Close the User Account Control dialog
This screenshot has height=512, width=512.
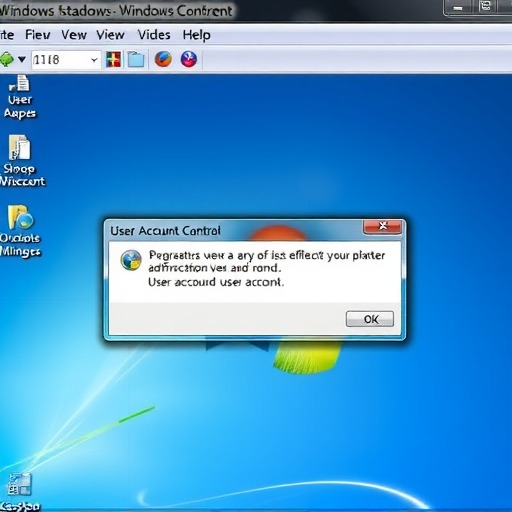[x=382, y=226]
